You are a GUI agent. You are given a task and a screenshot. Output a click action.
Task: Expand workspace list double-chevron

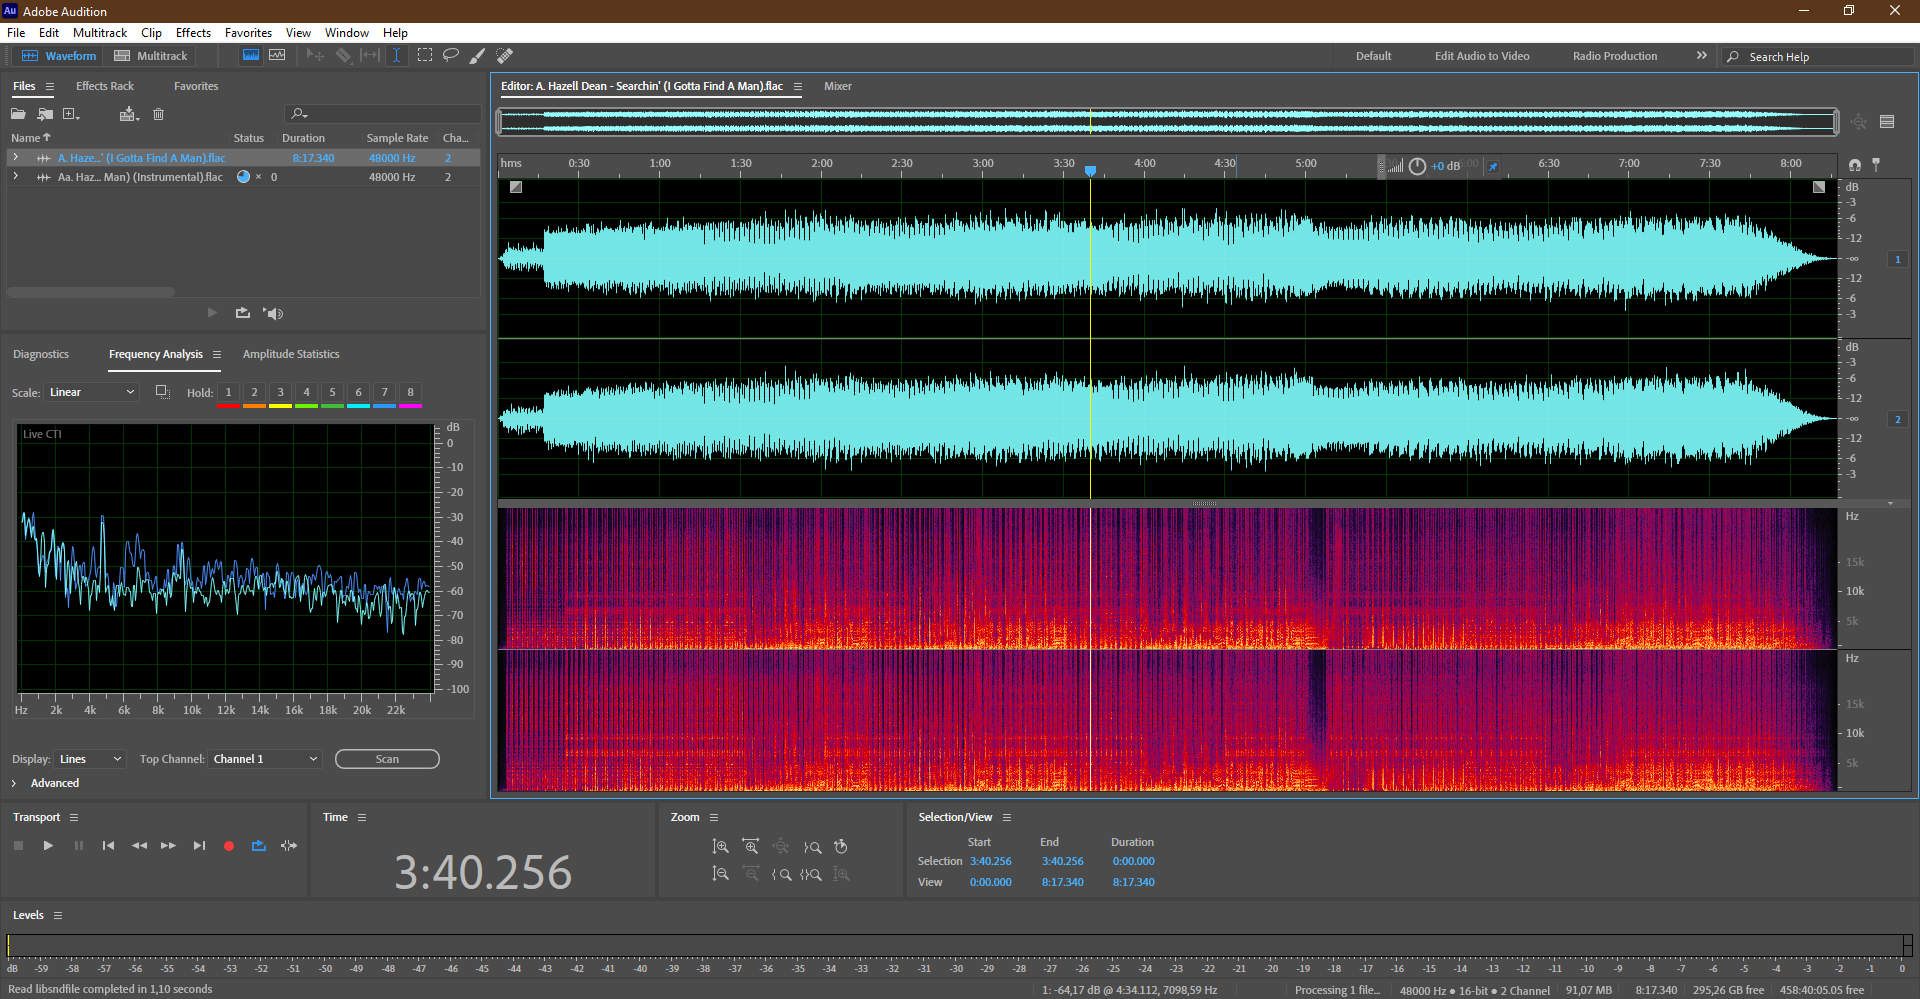[1701, 55]
